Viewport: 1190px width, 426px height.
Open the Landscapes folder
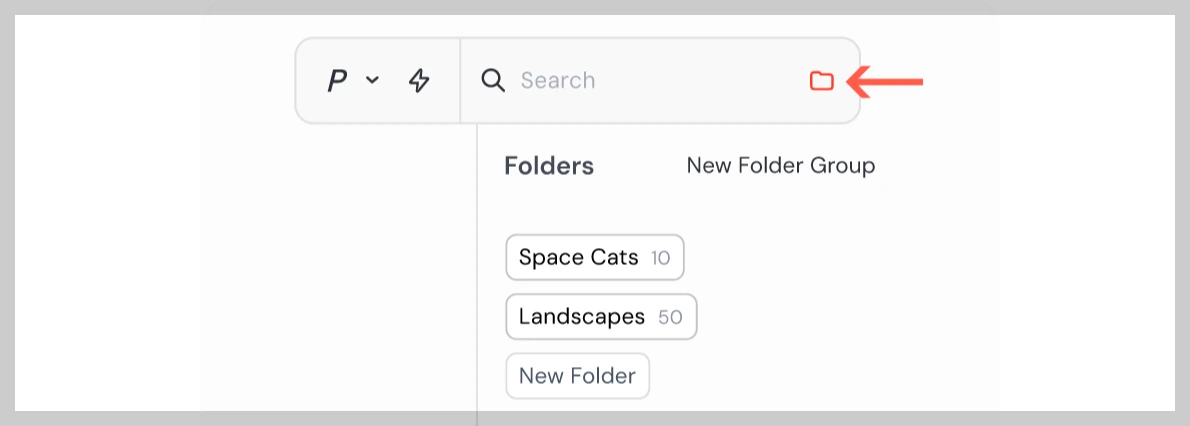click(582, 317)
